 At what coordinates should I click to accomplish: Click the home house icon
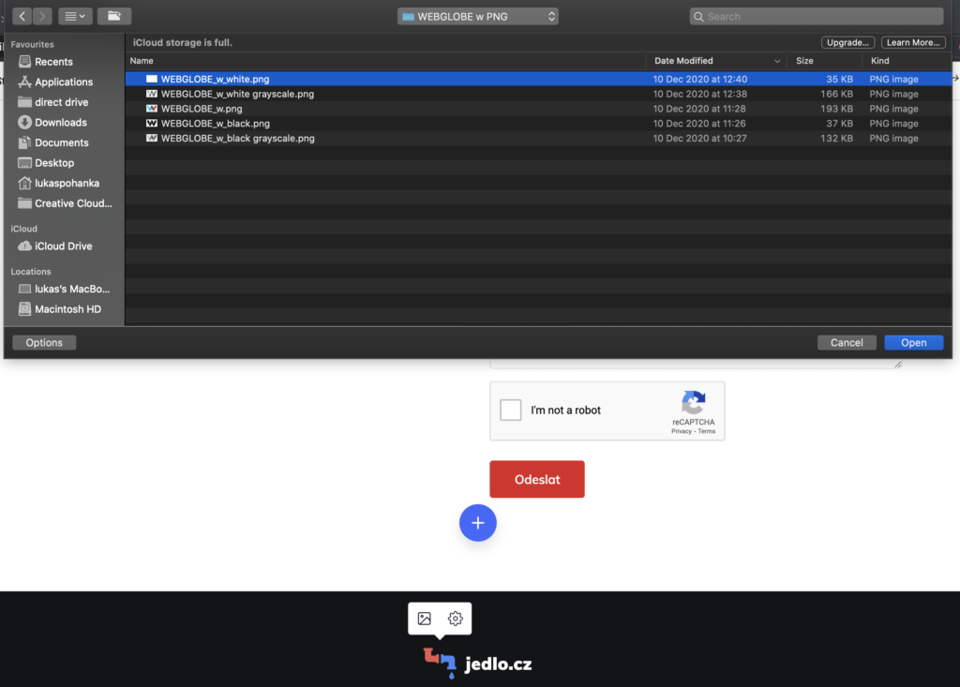(x=24, y=182)
